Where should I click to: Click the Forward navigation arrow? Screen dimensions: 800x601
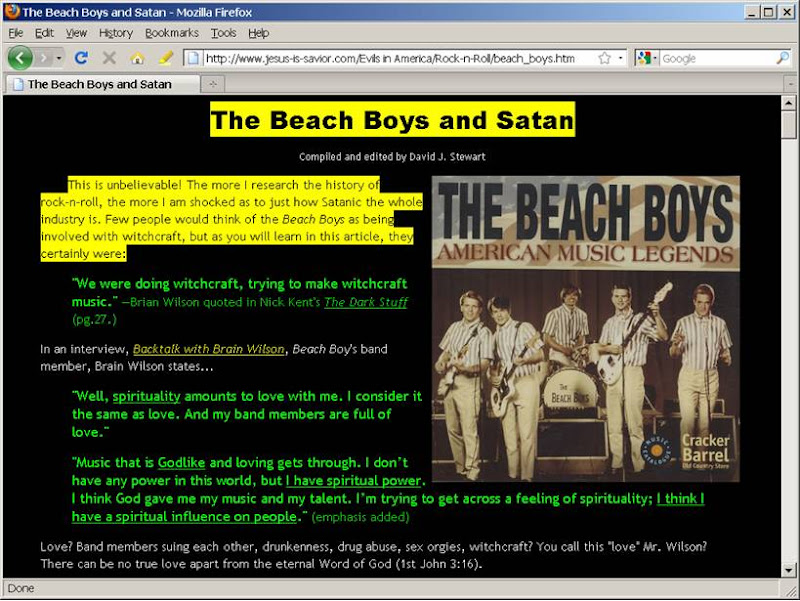tap(44, 58)
